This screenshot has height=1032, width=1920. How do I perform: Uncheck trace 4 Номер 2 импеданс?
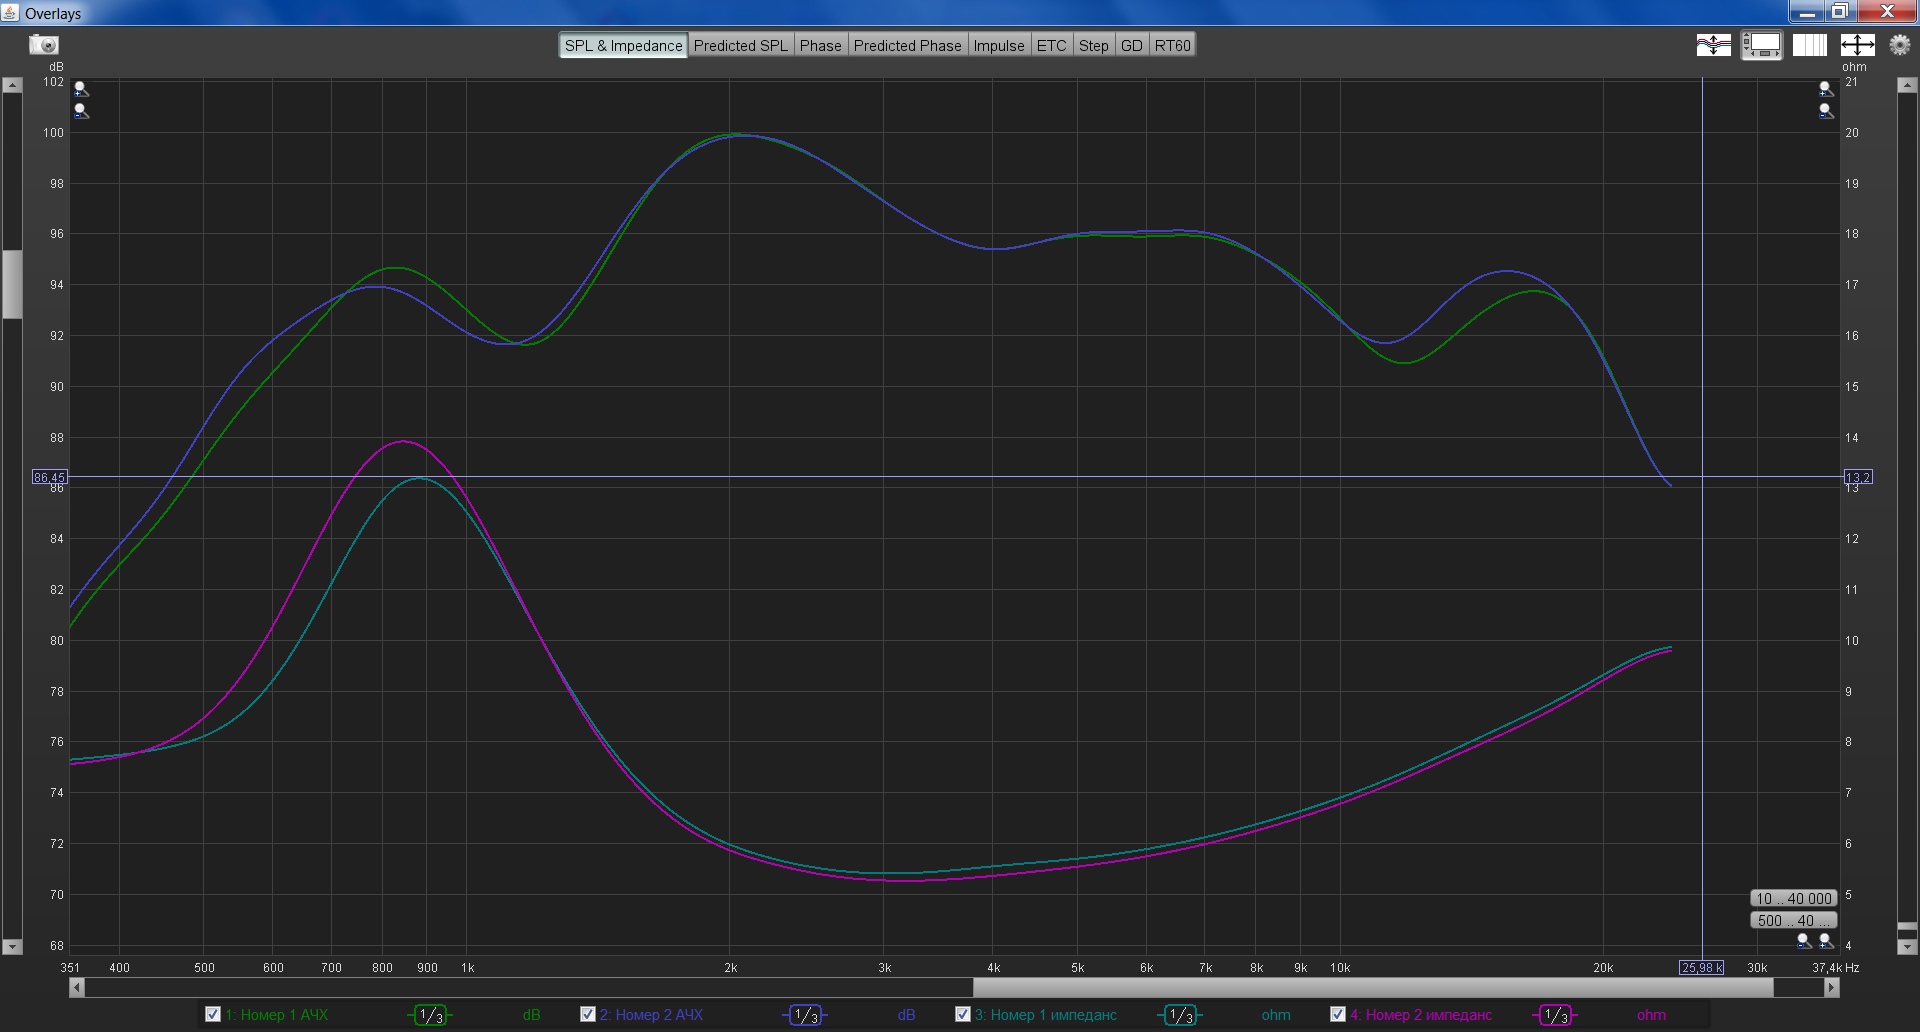click(1338, 1014)
